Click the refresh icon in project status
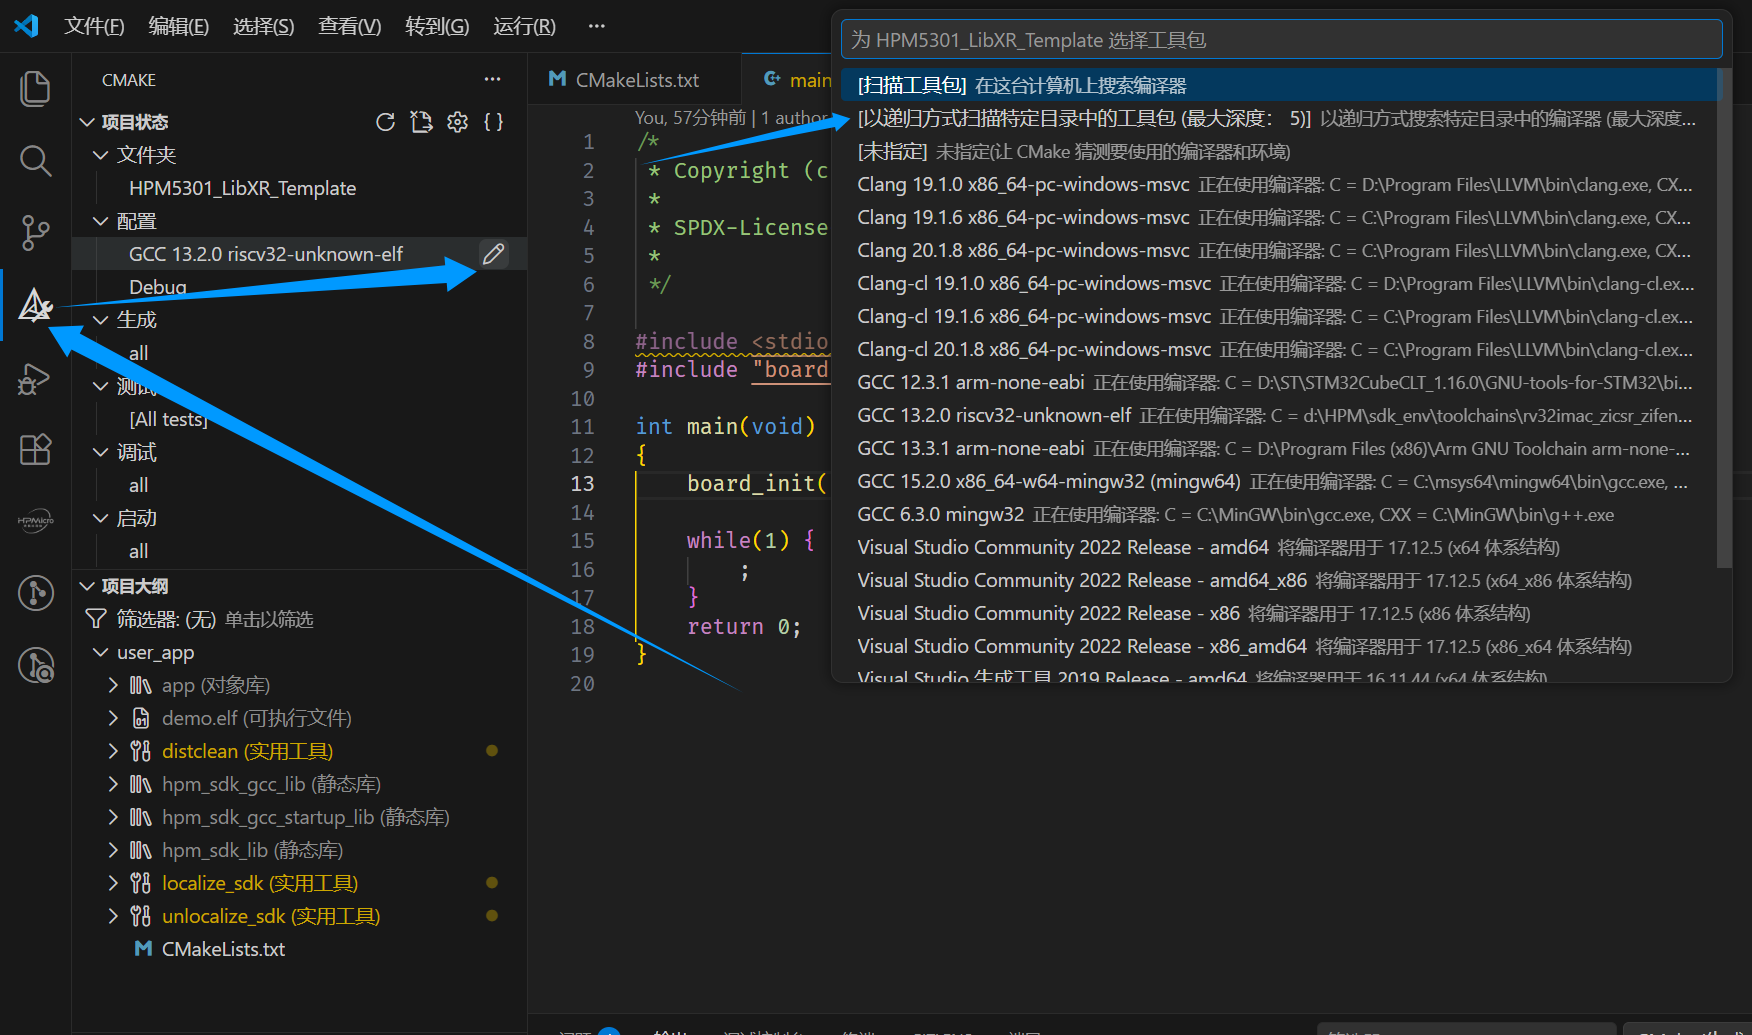The image size is (1752, 1035). (385, 122)
